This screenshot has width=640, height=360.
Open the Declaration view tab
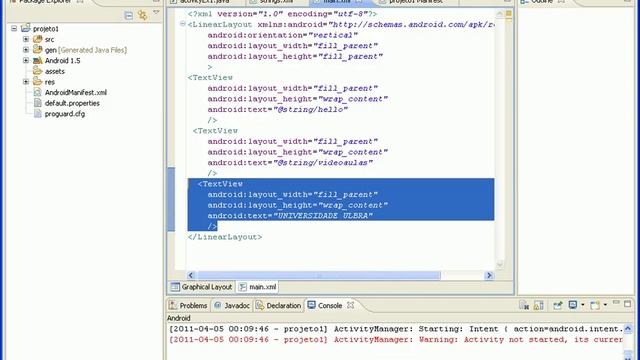pos(278,305)
